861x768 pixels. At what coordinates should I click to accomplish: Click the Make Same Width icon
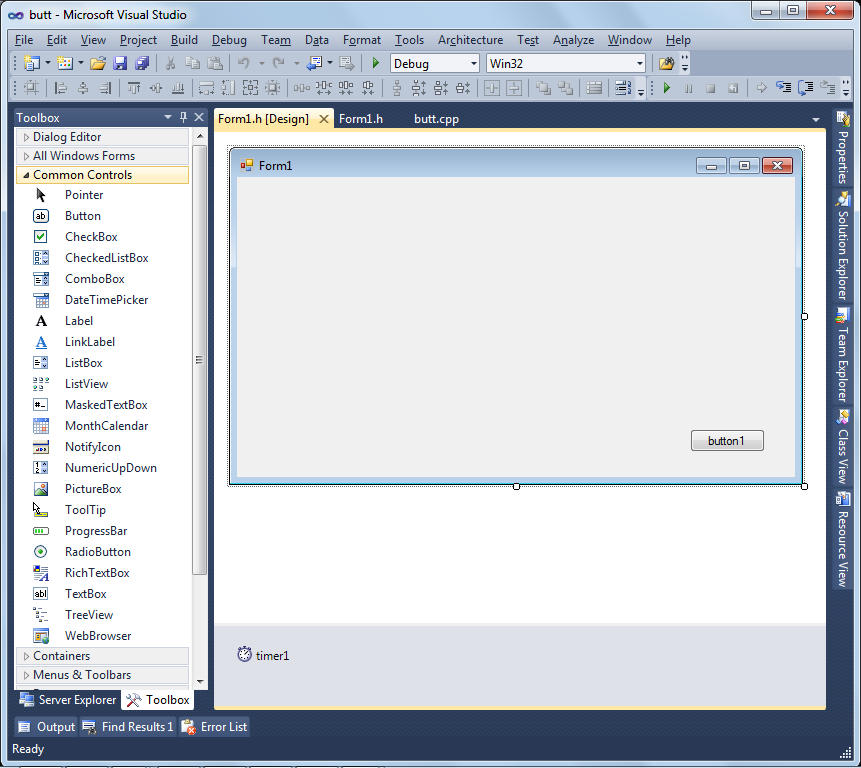(x=206, y=88)
